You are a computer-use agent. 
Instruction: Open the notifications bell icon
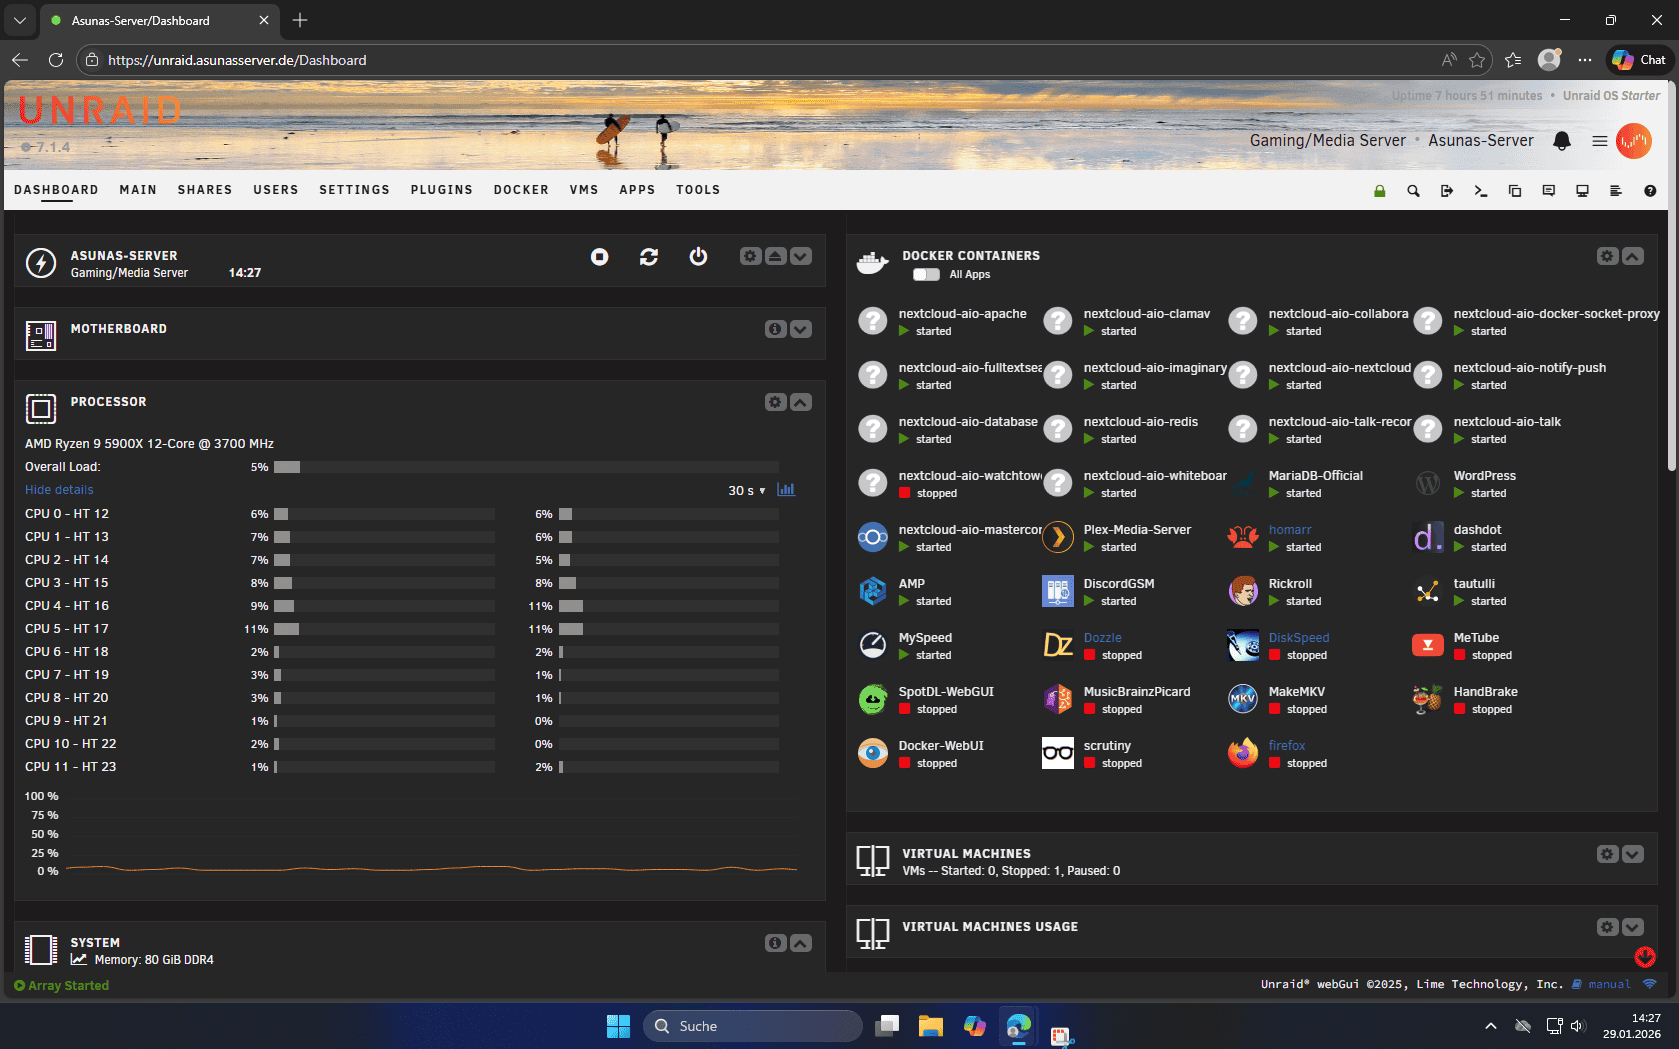click(1561, 141)
